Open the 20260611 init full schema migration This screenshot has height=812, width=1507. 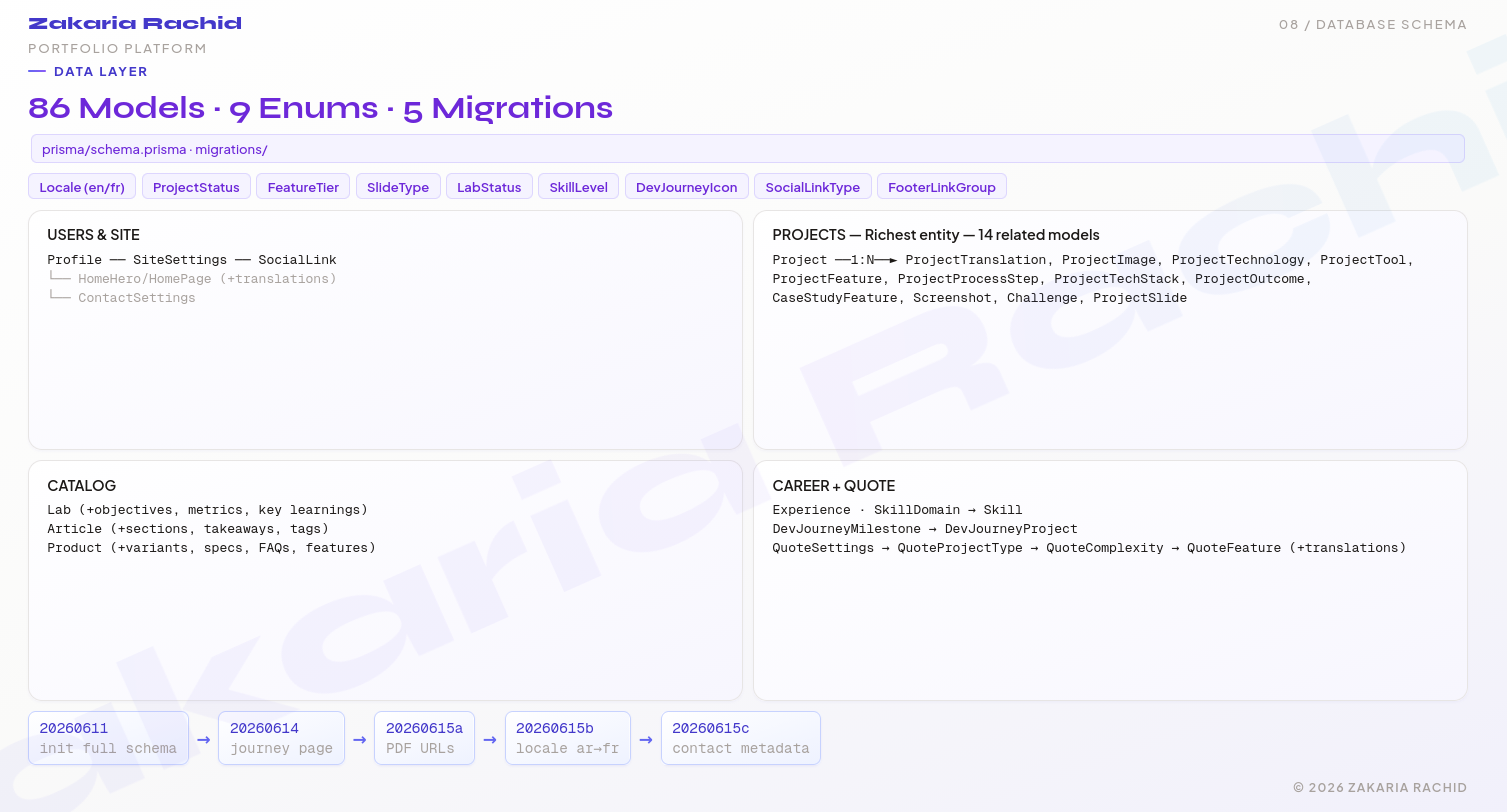click(x=108, y=738)
